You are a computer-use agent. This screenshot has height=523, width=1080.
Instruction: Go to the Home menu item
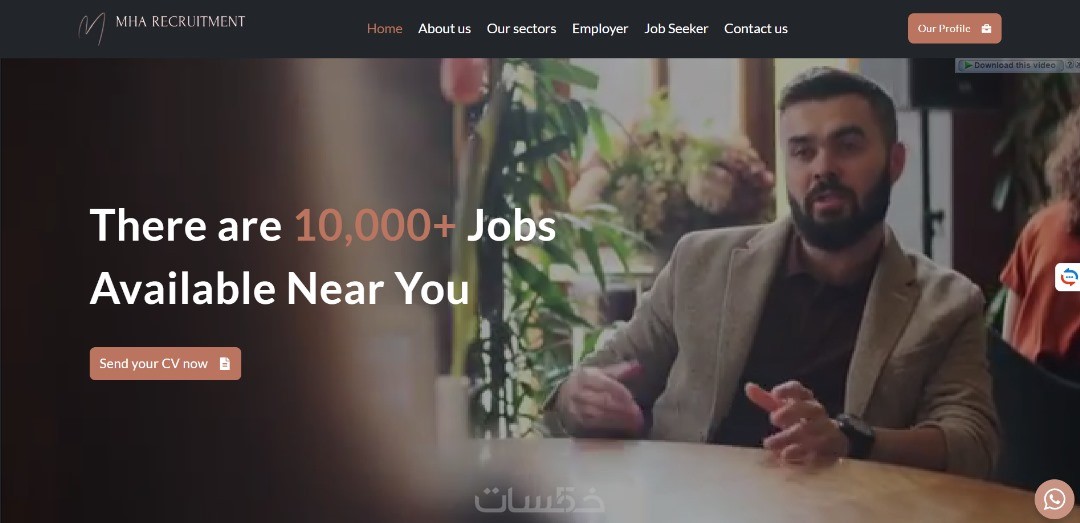point(384,28)
